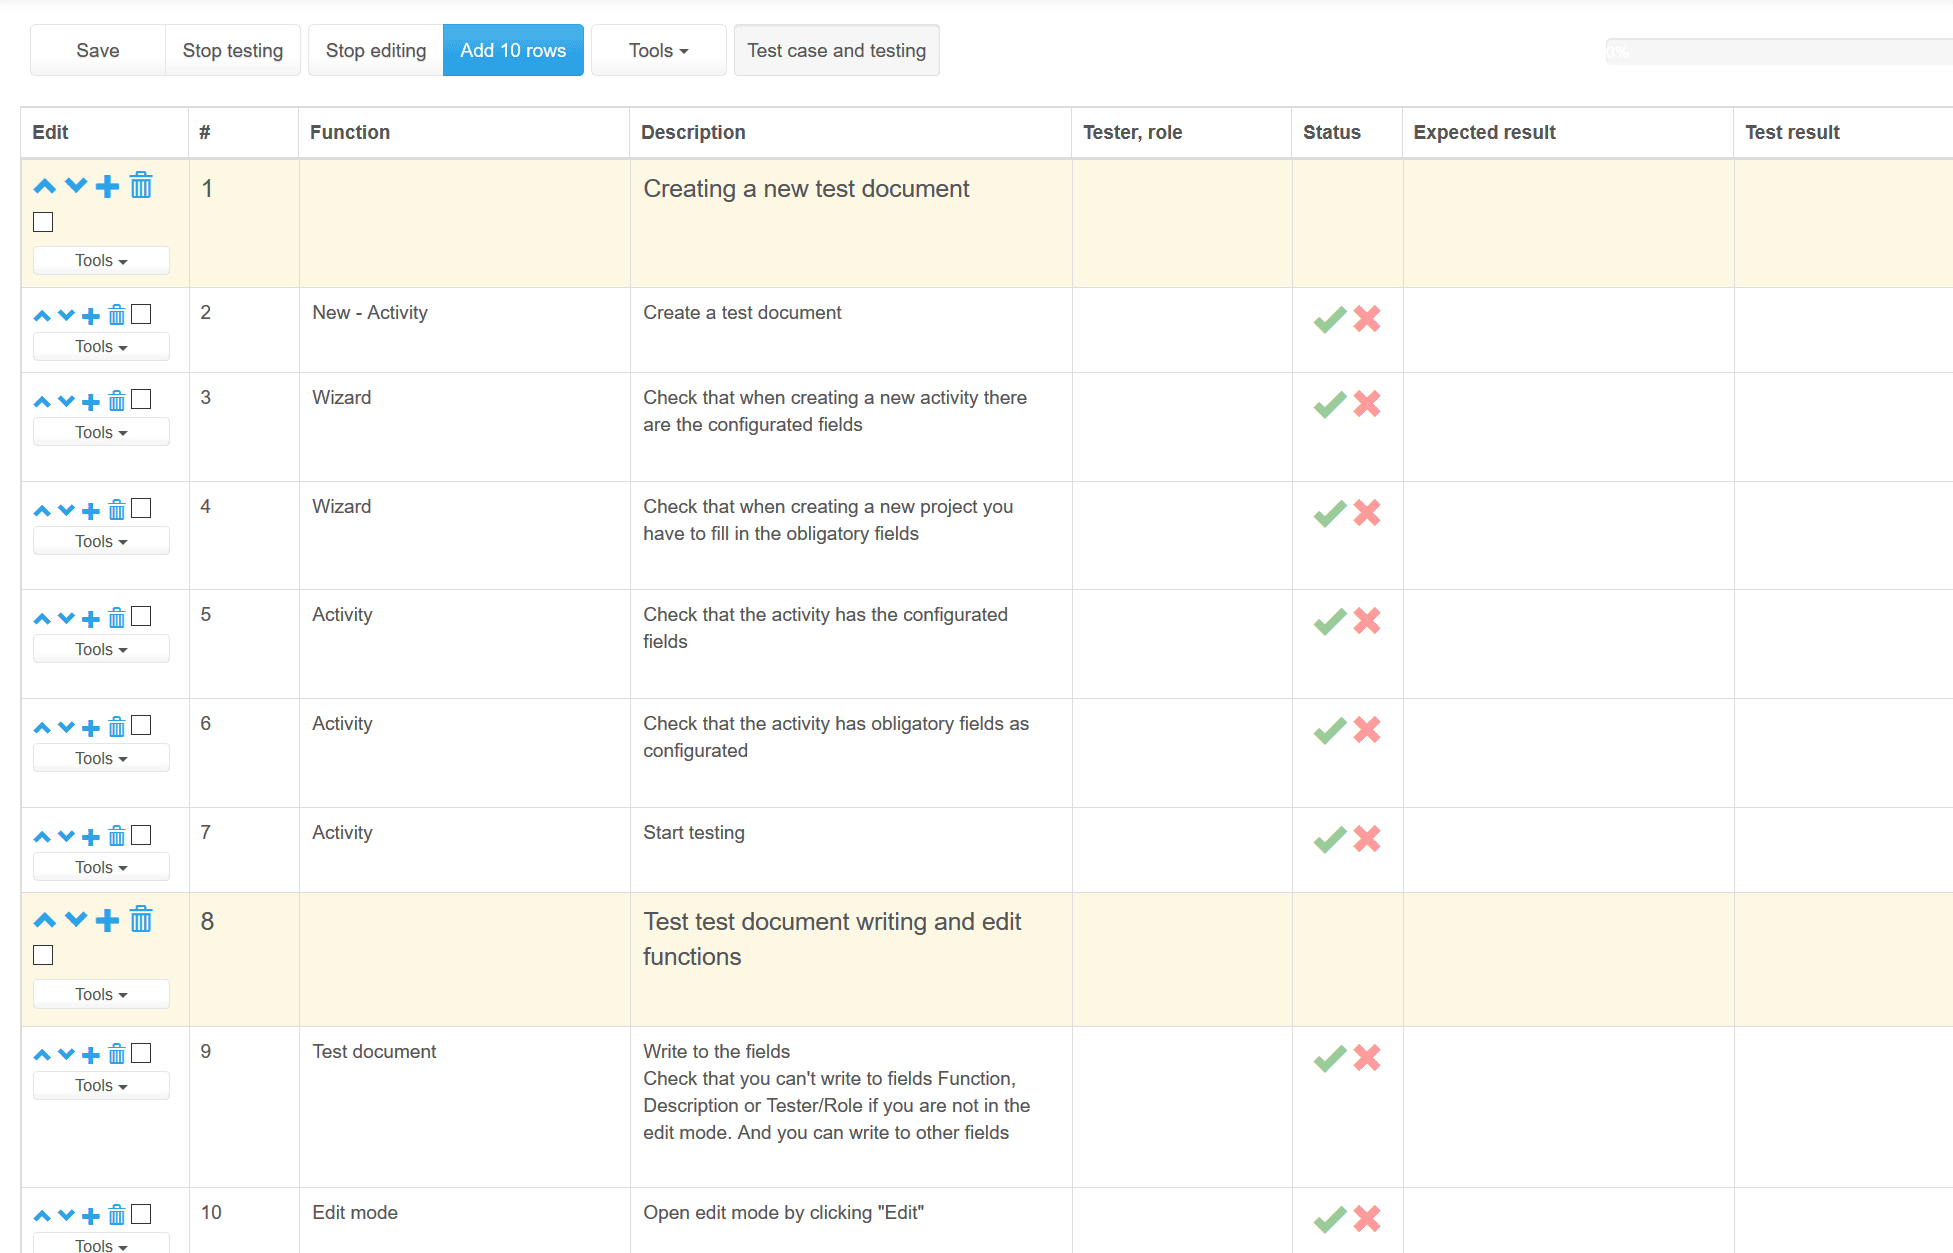This screenshot has width=1953, height=1253.
Task: Mark row 3 as passed
Action: click(x=1329, y=404)
